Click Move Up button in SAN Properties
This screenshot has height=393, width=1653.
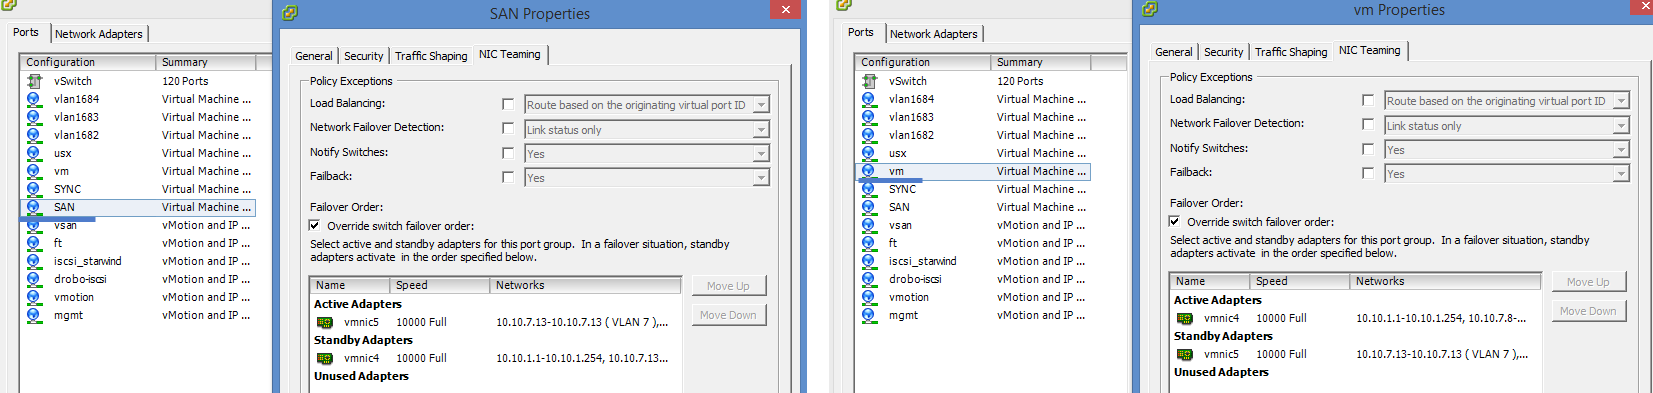tap(728, 286)
